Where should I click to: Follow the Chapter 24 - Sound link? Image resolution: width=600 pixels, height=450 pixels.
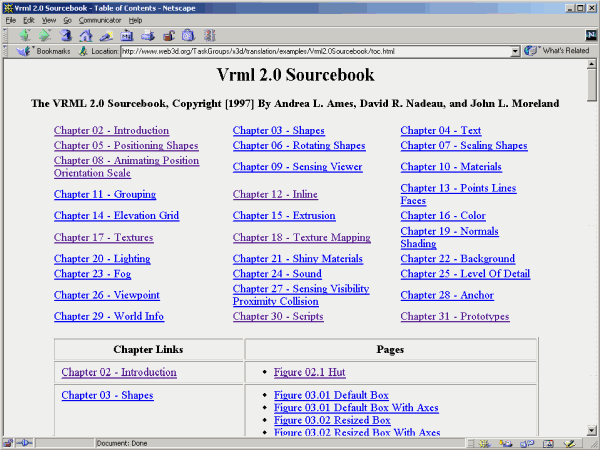point(277,274)
